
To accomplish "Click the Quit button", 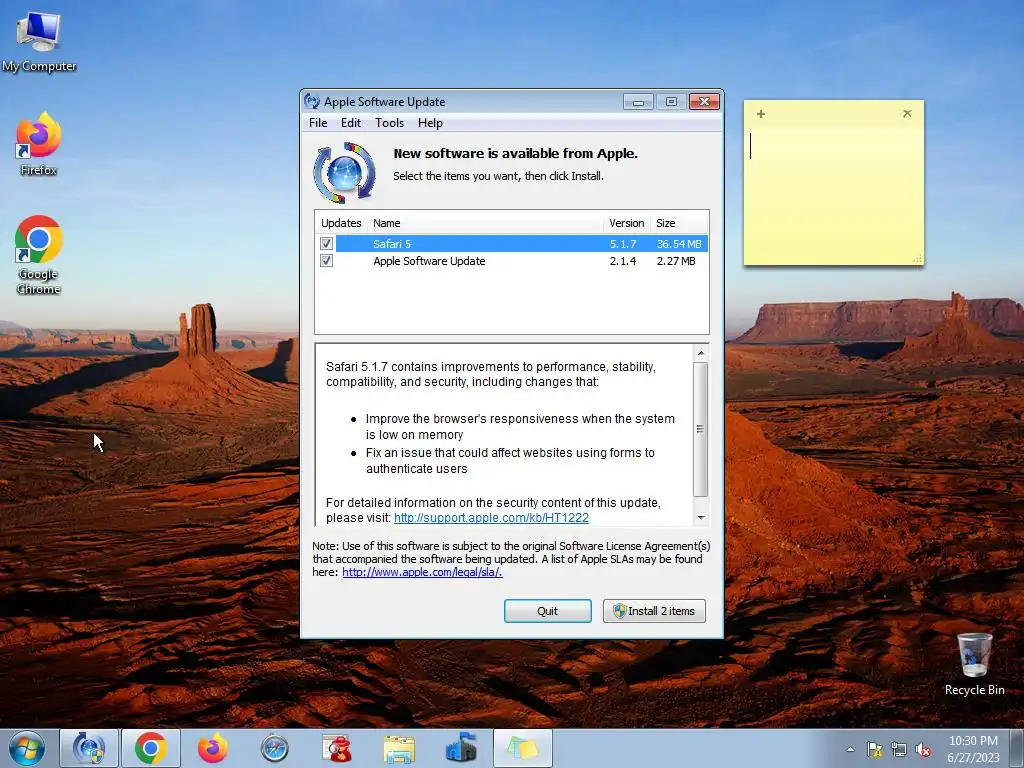I will click(547, 611).
